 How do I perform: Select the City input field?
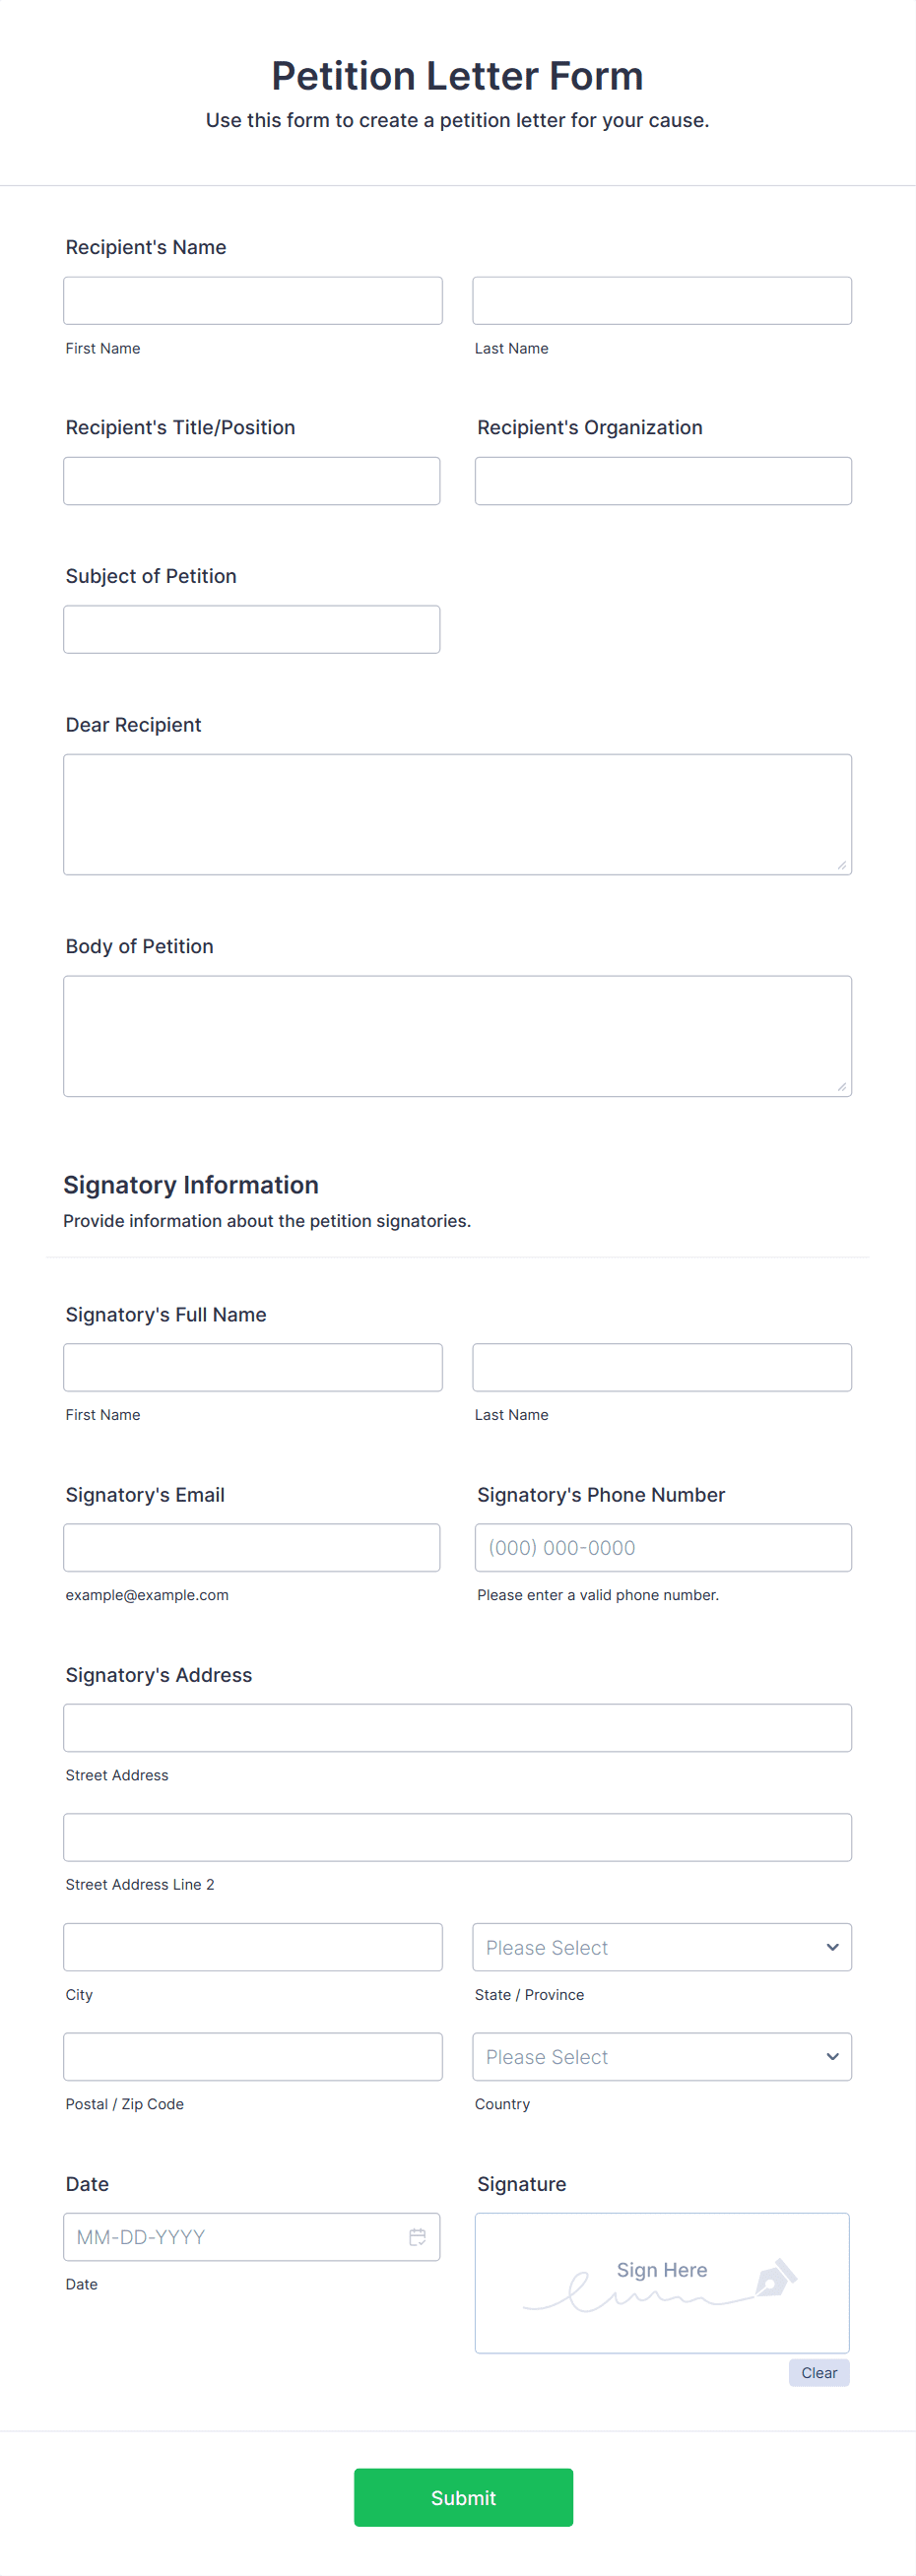(252, 1946)
